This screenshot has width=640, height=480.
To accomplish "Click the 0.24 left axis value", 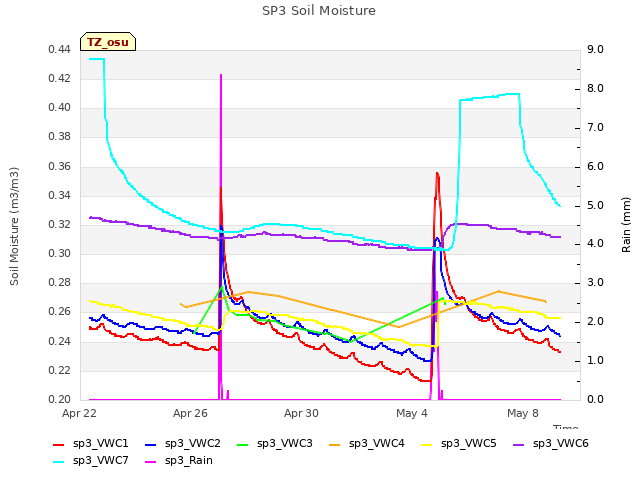I will click(x=60, y=342).
